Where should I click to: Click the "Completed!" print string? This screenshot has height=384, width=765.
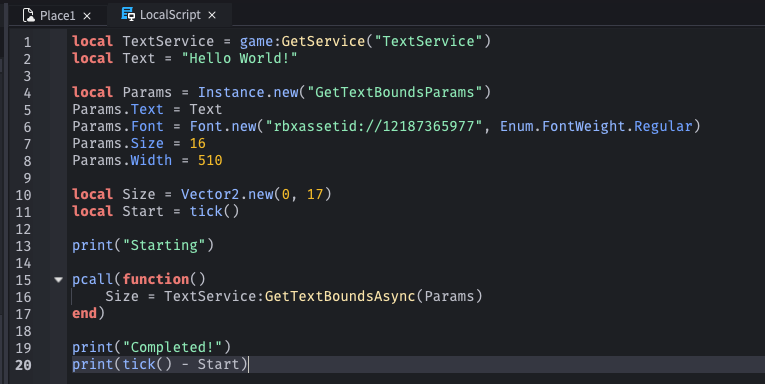point(172,347)
